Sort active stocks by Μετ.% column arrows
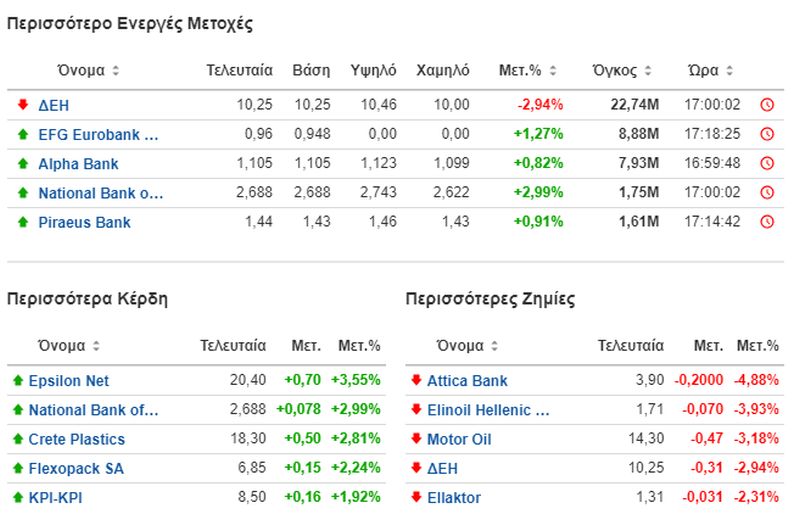Screen dimensions: 800x520 (x=553, y=70)
